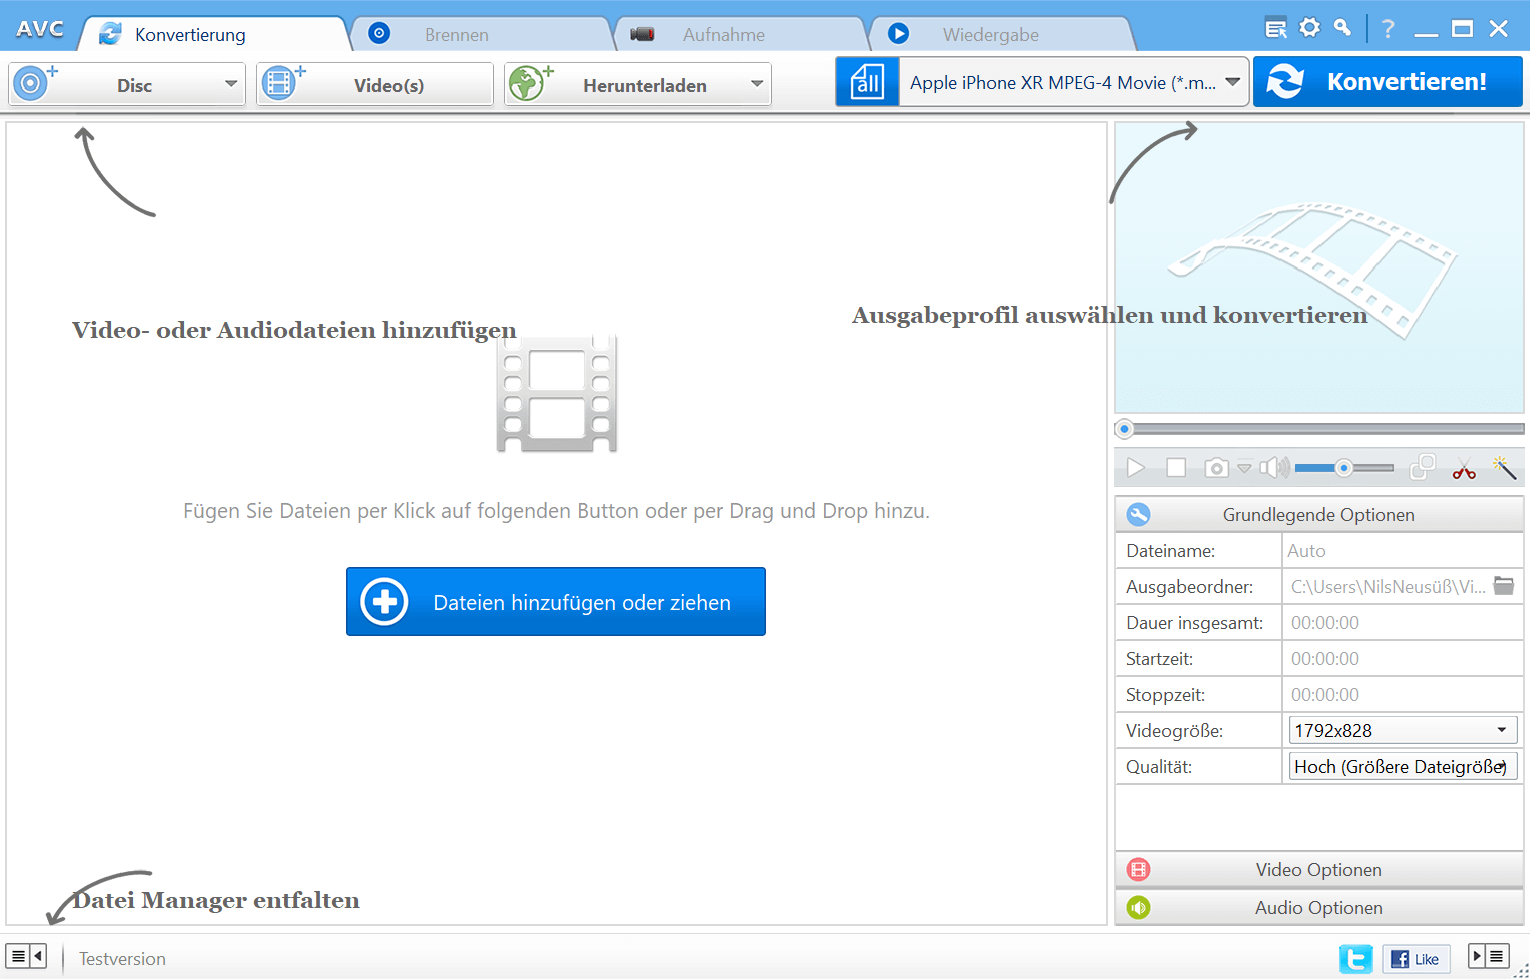
Task: Click the Facebook Like button
Action: [1416, 959]
